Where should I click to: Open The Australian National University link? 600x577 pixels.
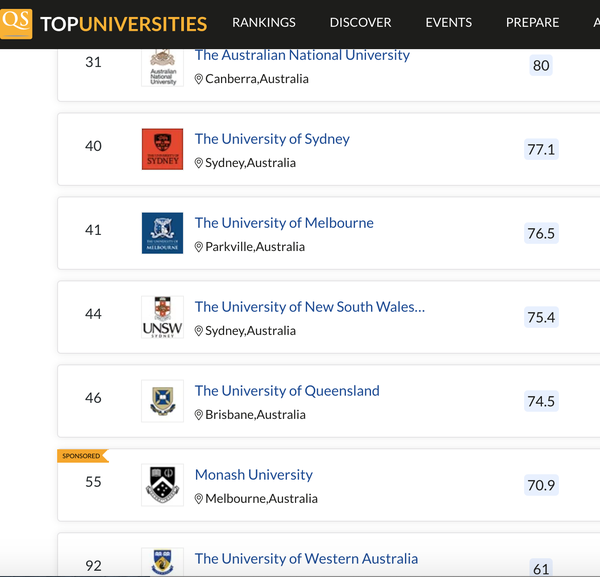coord(302,55)
